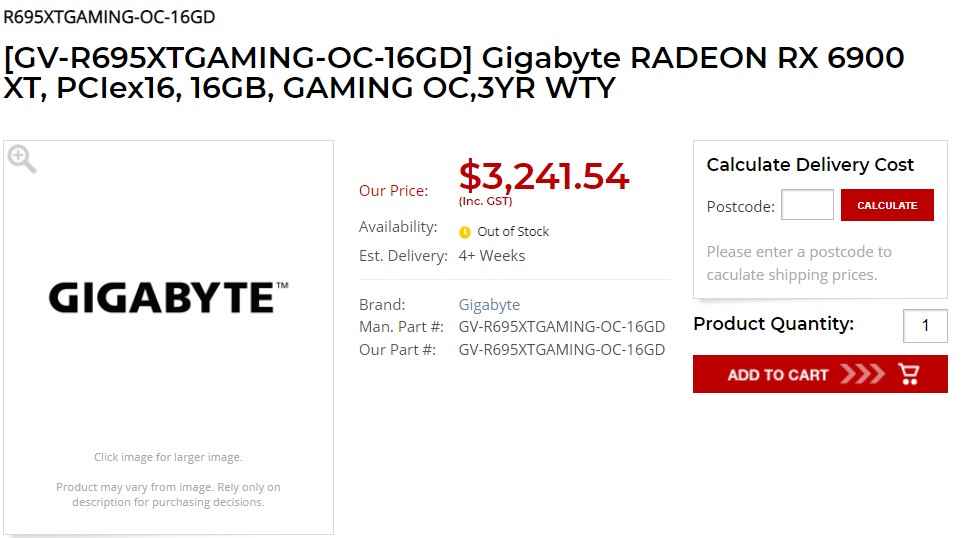The width and height of the screenshot is (961, 538).
Task: Click the product title heading
Action: 454,72
